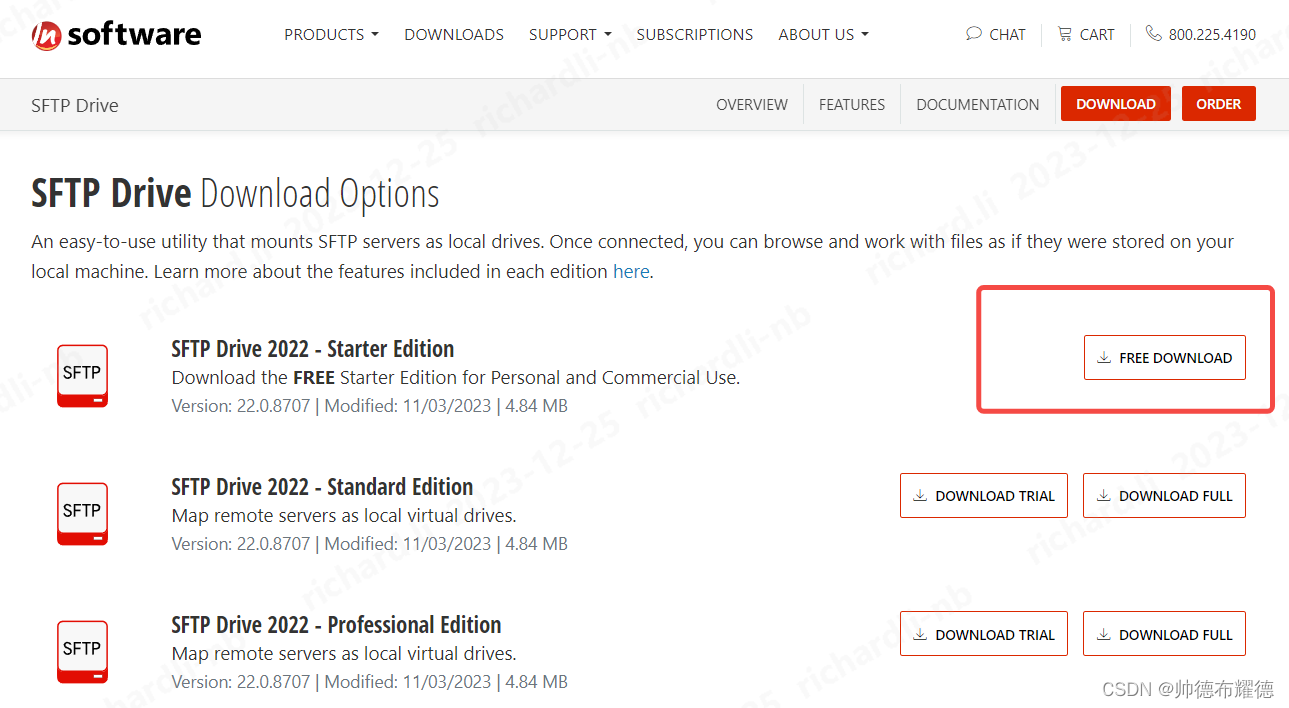Select SUBSCRIPTIONS from the navigation bar
Viewport: 1289px width, 708px height.
(x=694, y=34)
